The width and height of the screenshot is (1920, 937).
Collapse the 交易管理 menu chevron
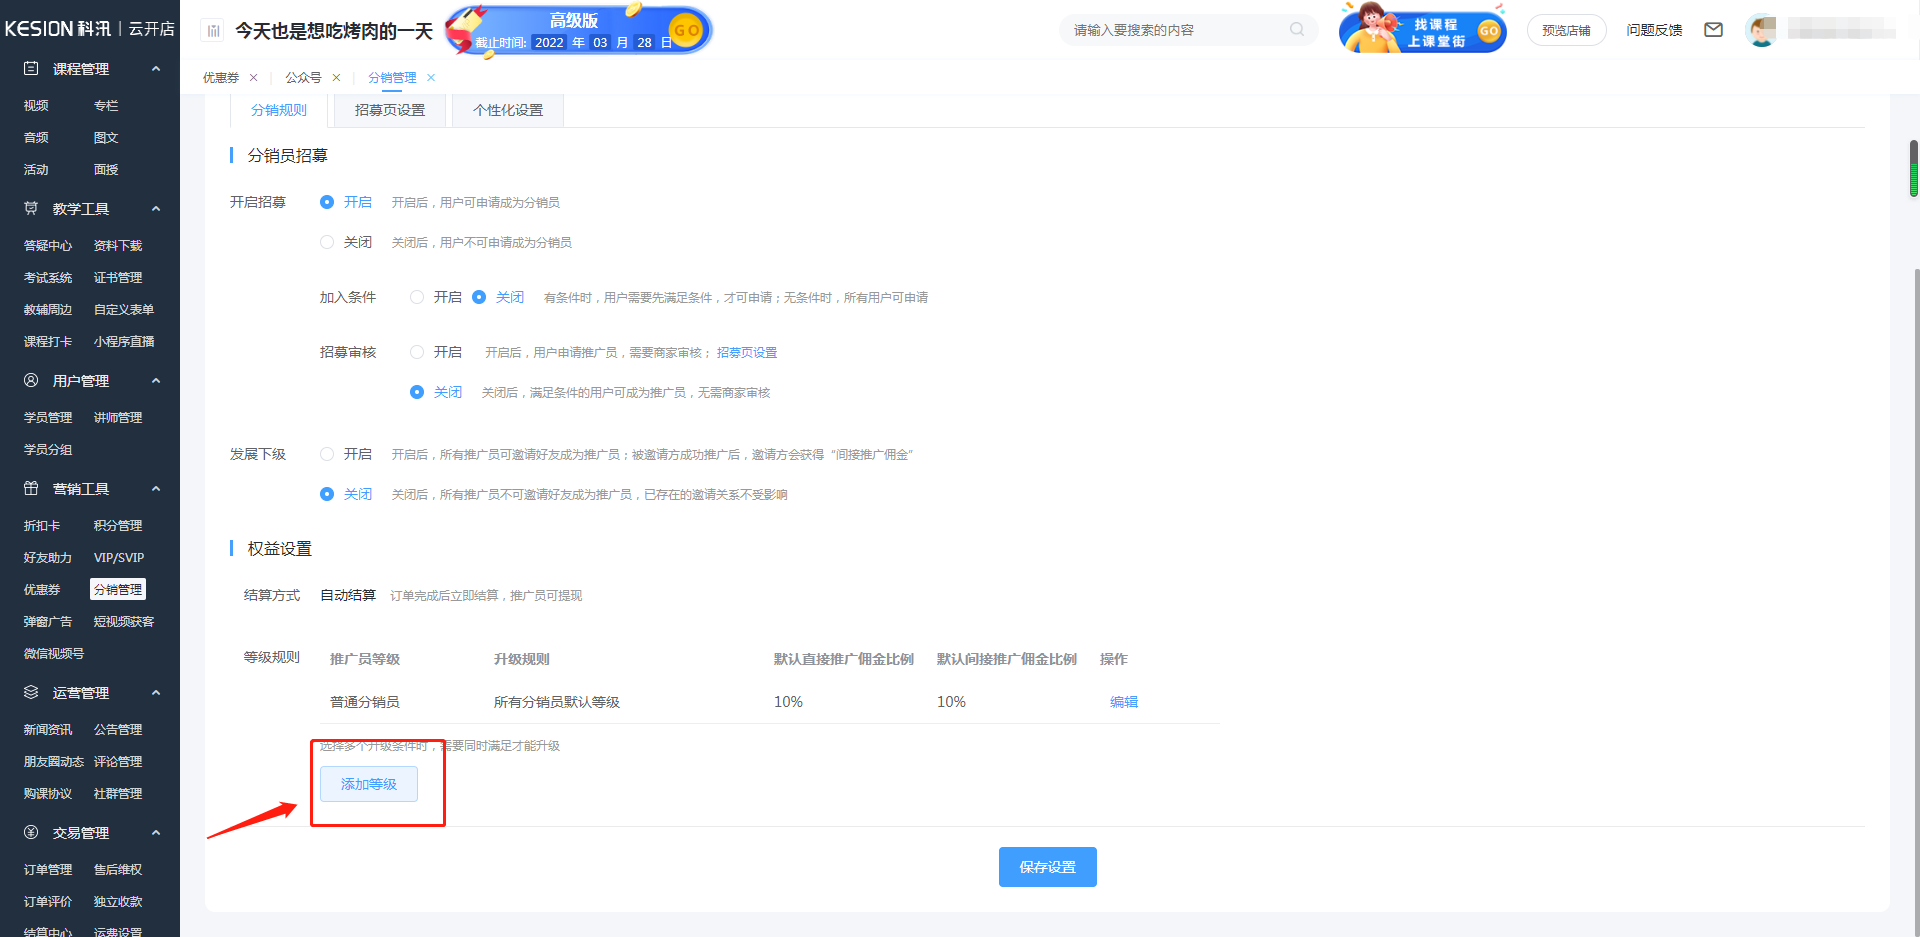[156, 833]
